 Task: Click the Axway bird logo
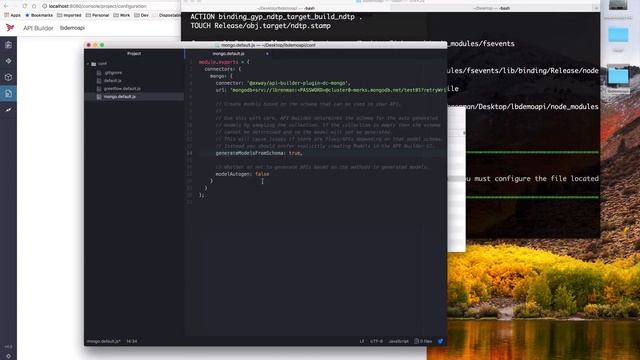pos(10,27)
